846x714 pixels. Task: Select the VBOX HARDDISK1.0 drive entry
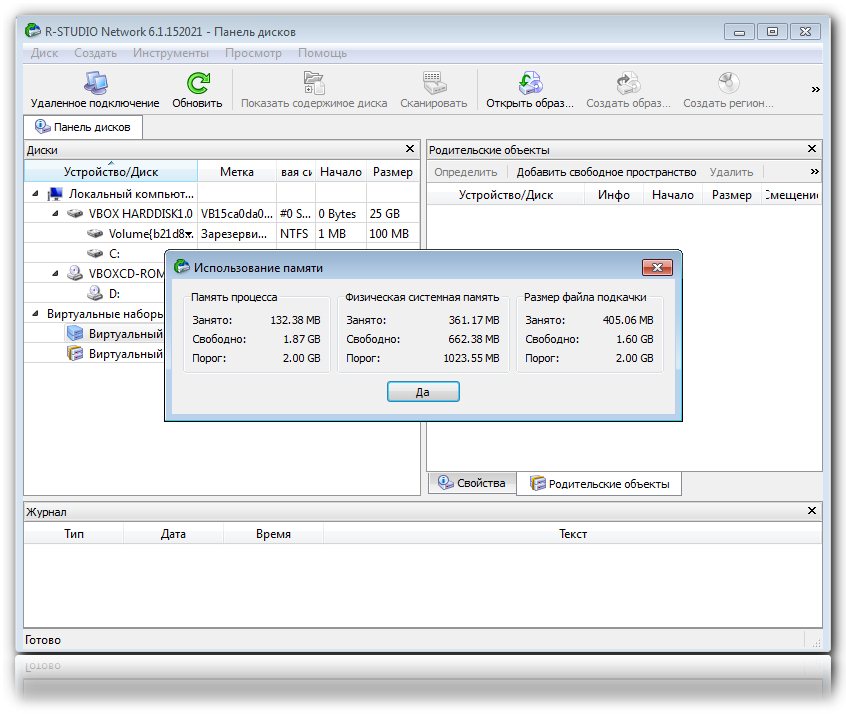pos(140,214)
